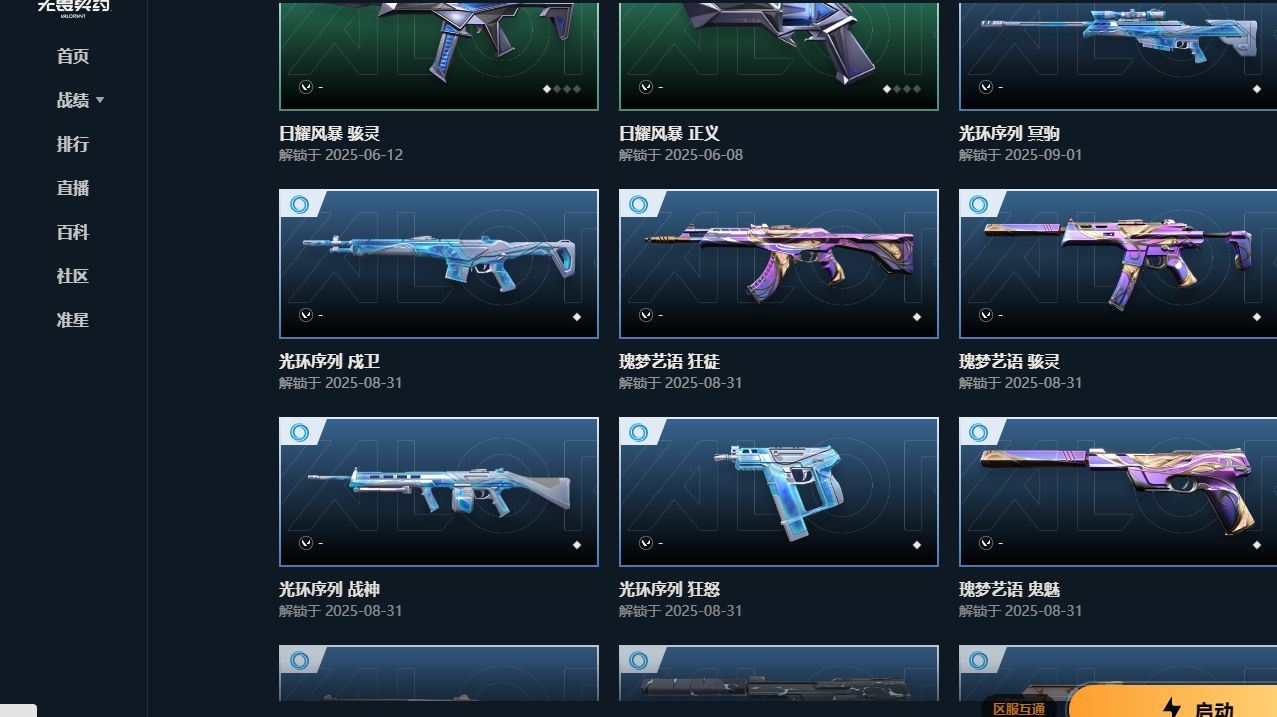The image size is (1277, 717).
Task: Select last level diamond on 日耀风暴 正义 card
Action: pyautogui.click(x=917, y=89)
